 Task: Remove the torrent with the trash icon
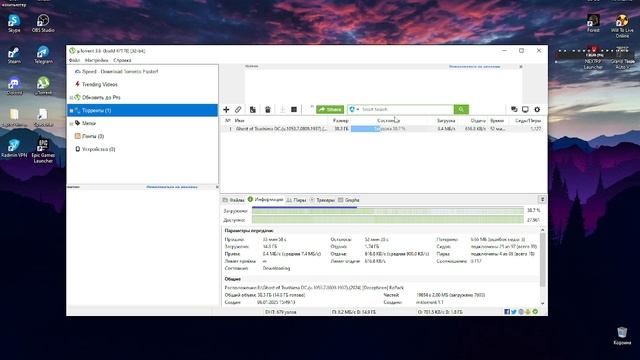(268, 109)
